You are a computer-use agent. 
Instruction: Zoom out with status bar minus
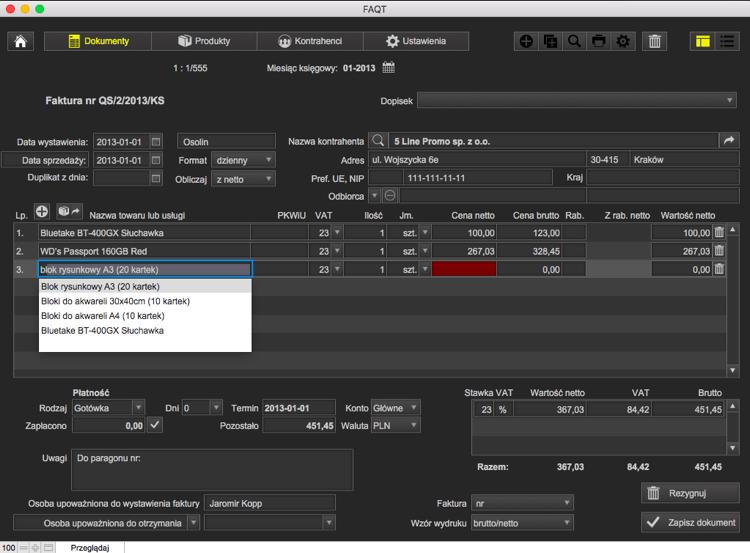23,548
